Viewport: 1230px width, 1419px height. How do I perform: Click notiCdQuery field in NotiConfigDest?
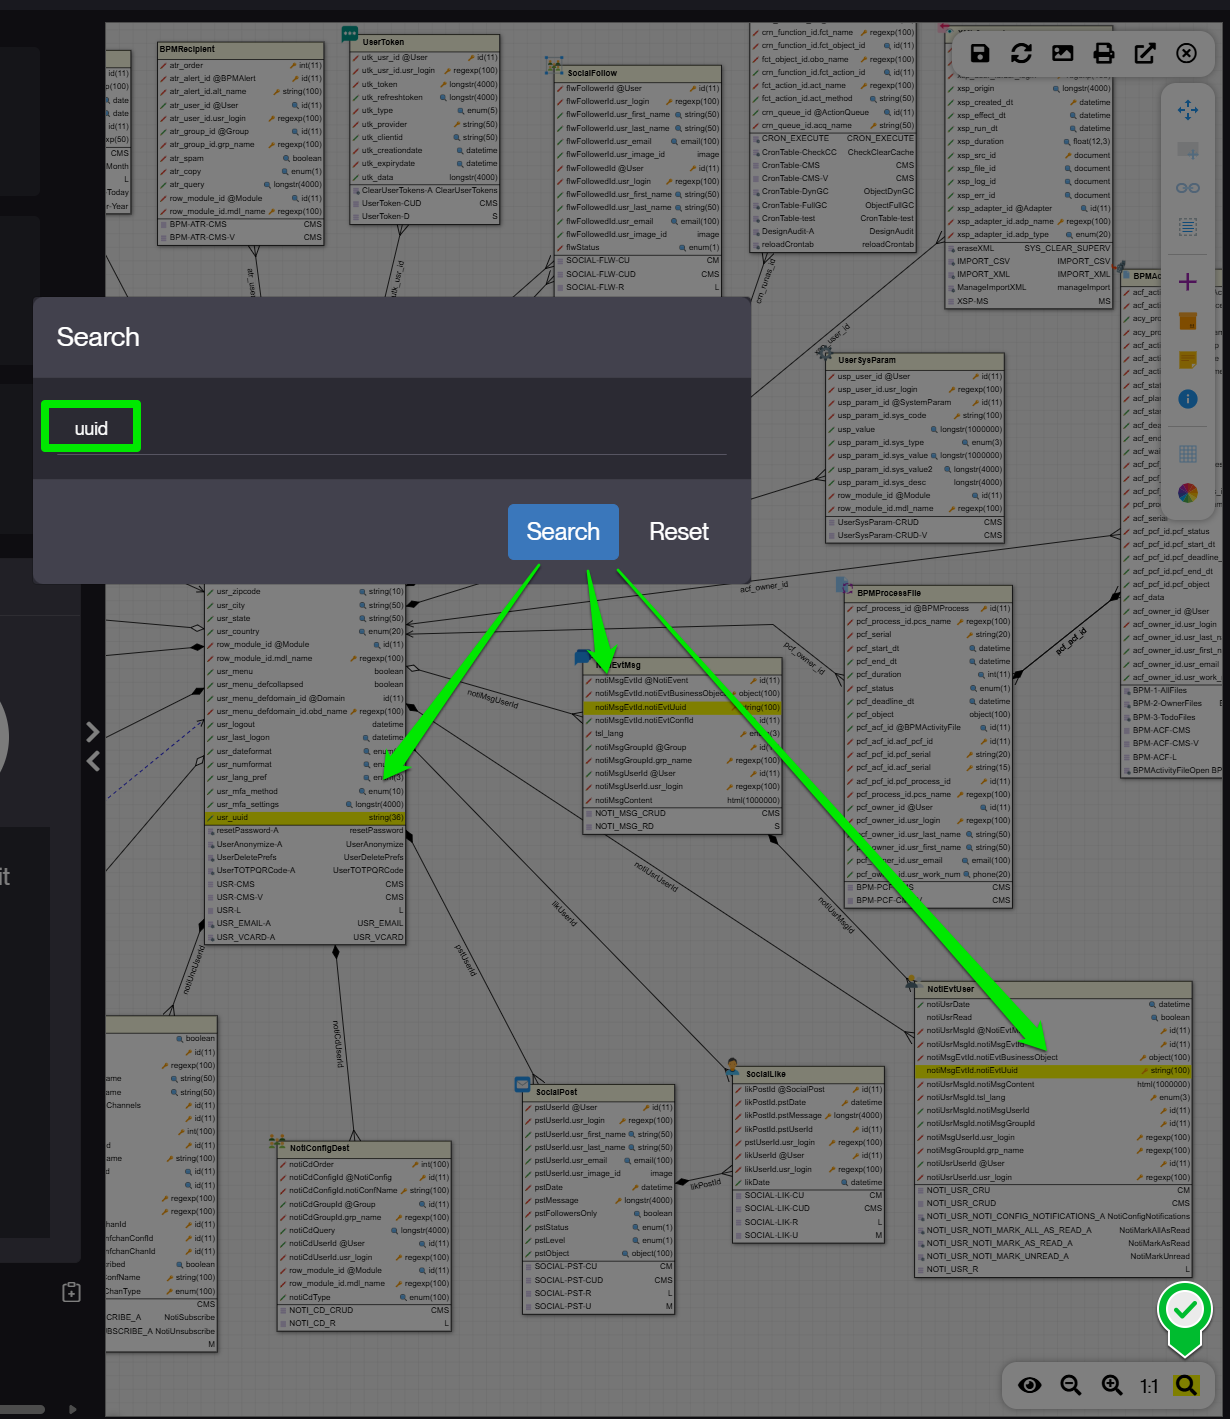pos(364,1231)
